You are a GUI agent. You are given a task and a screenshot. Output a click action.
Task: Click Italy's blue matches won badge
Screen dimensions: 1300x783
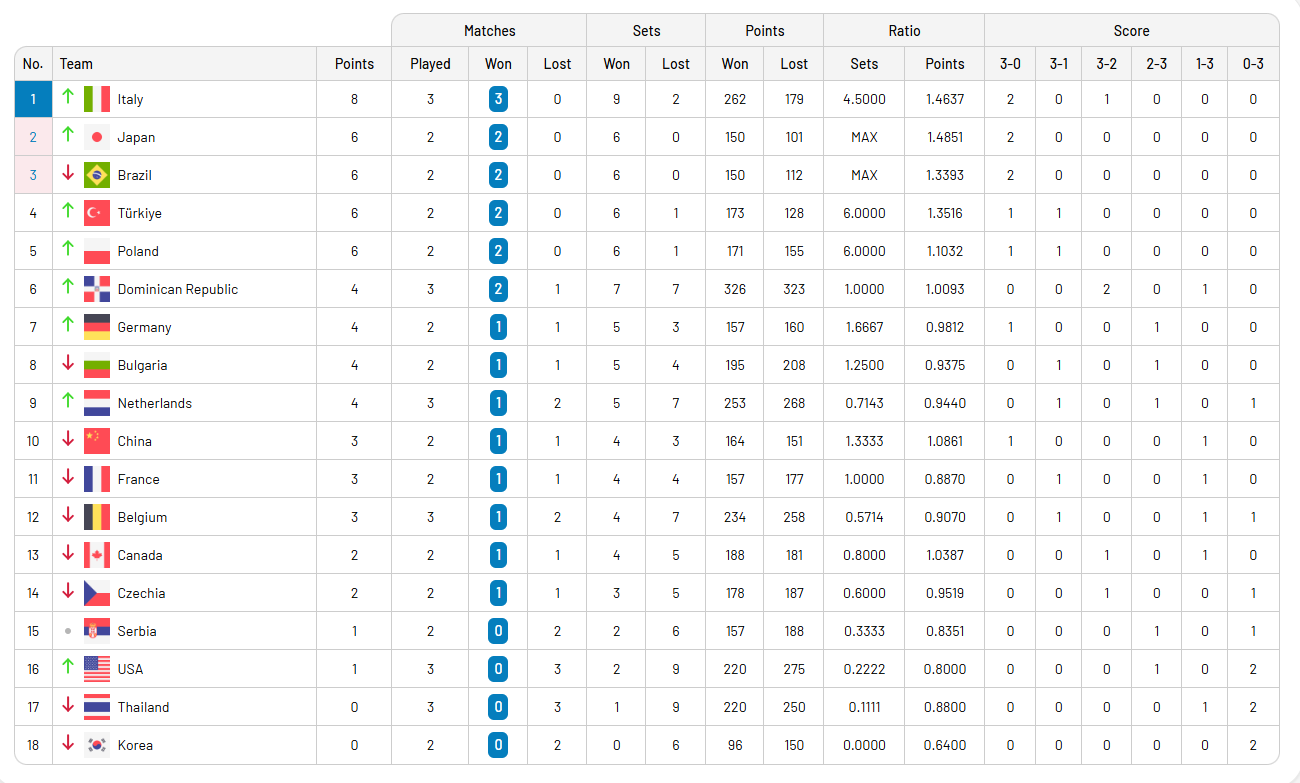(x=498, y=99)
